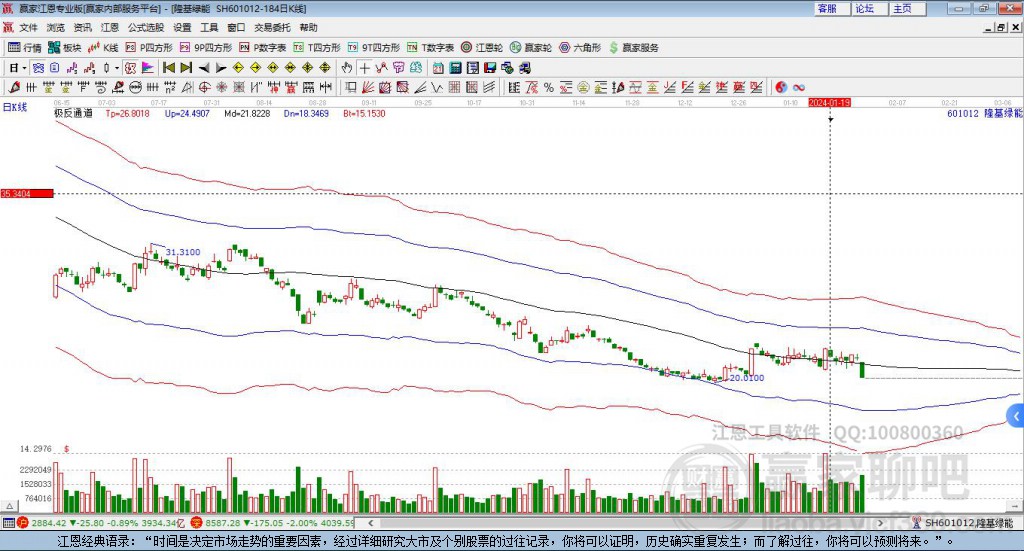
Task: Open the 板块 sector view
Action: 64,48
